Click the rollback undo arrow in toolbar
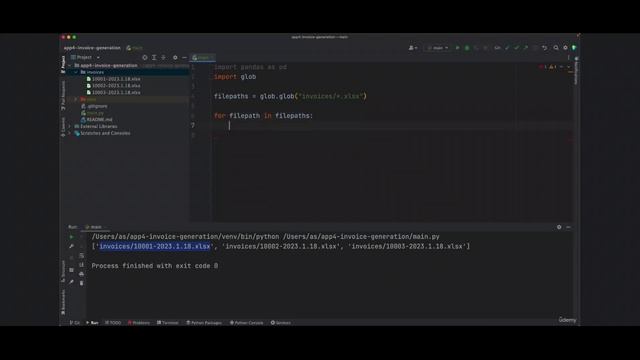This screenshot has height=360, width=640. (x=544, y=48)
